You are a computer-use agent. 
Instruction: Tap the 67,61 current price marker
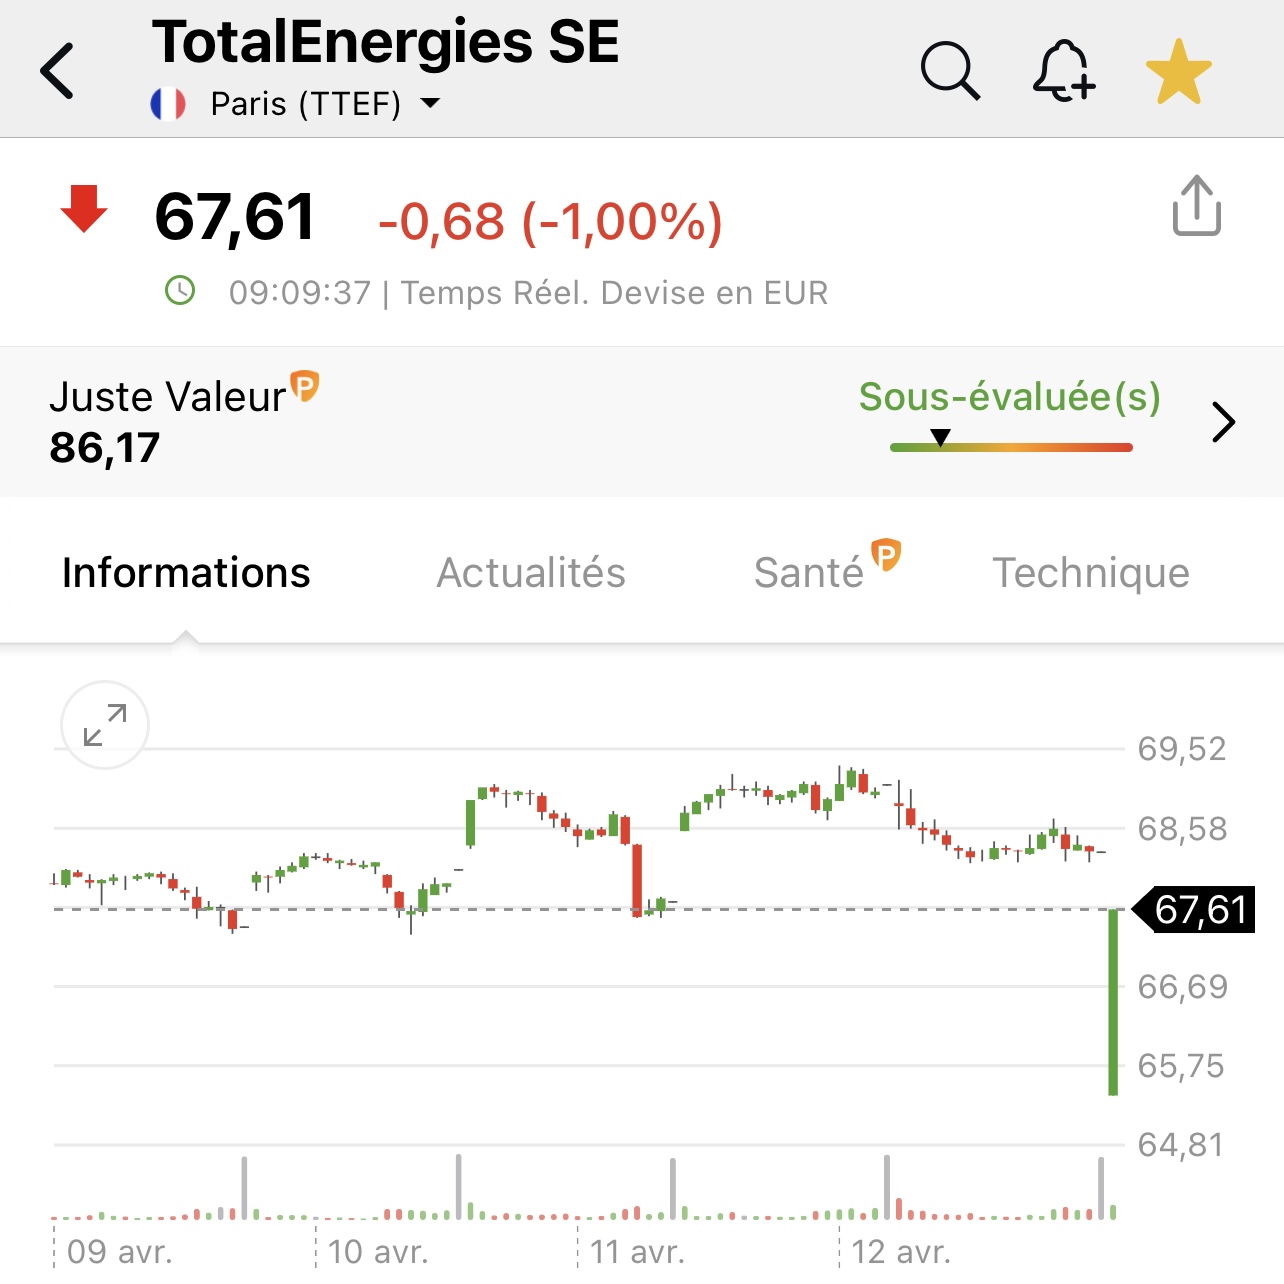tap(1194, 910)
